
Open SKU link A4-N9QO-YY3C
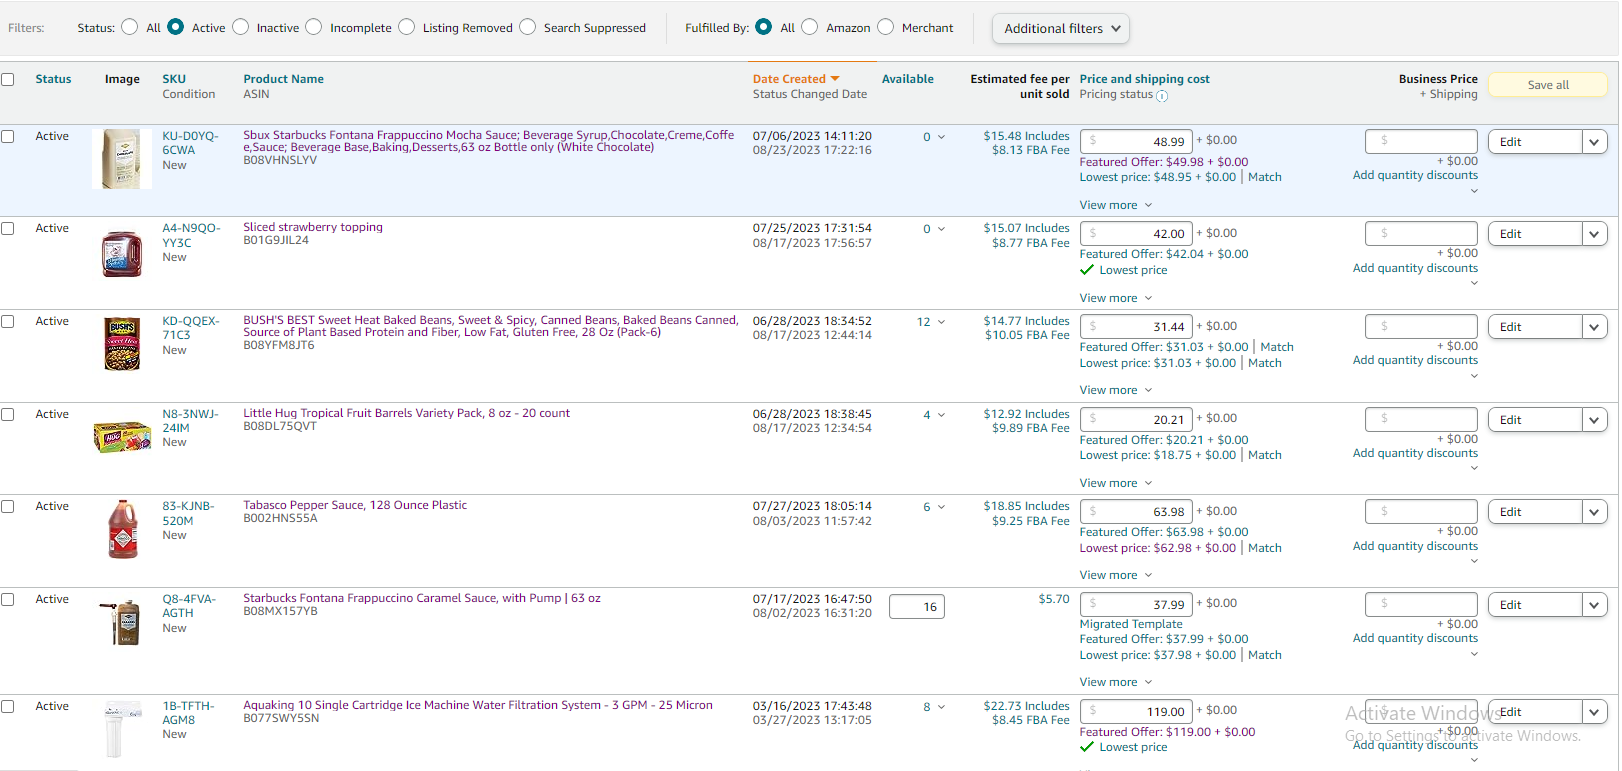pyautogui.click(x=191, y=235)
